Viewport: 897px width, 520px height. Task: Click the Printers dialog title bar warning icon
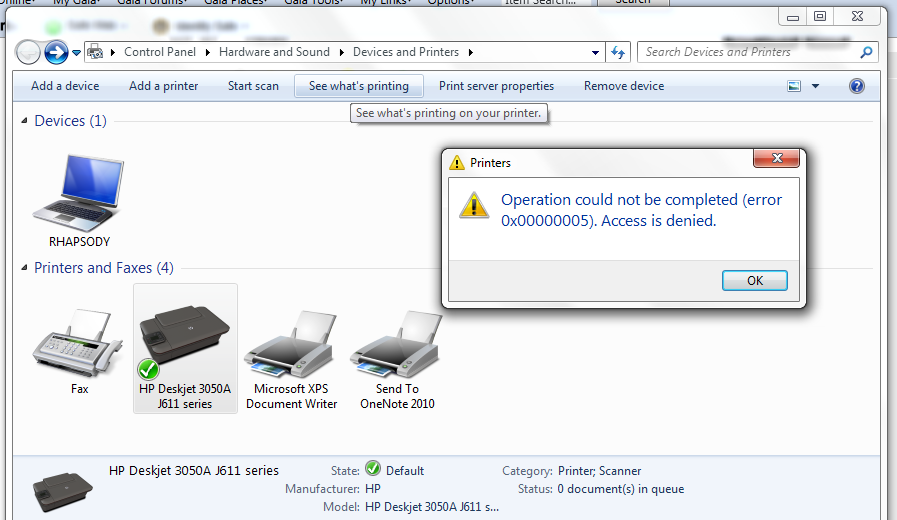(x=457, y=162)
